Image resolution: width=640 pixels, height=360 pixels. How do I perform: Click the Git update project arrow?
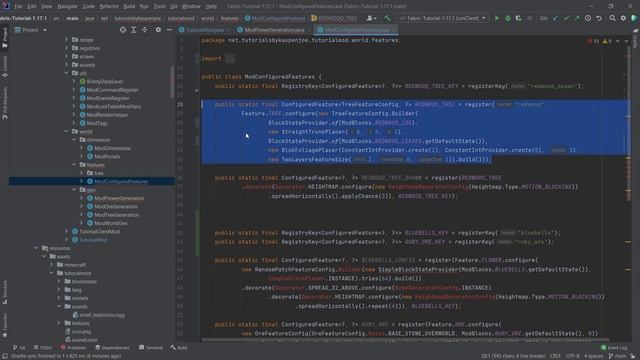point(556,18)
